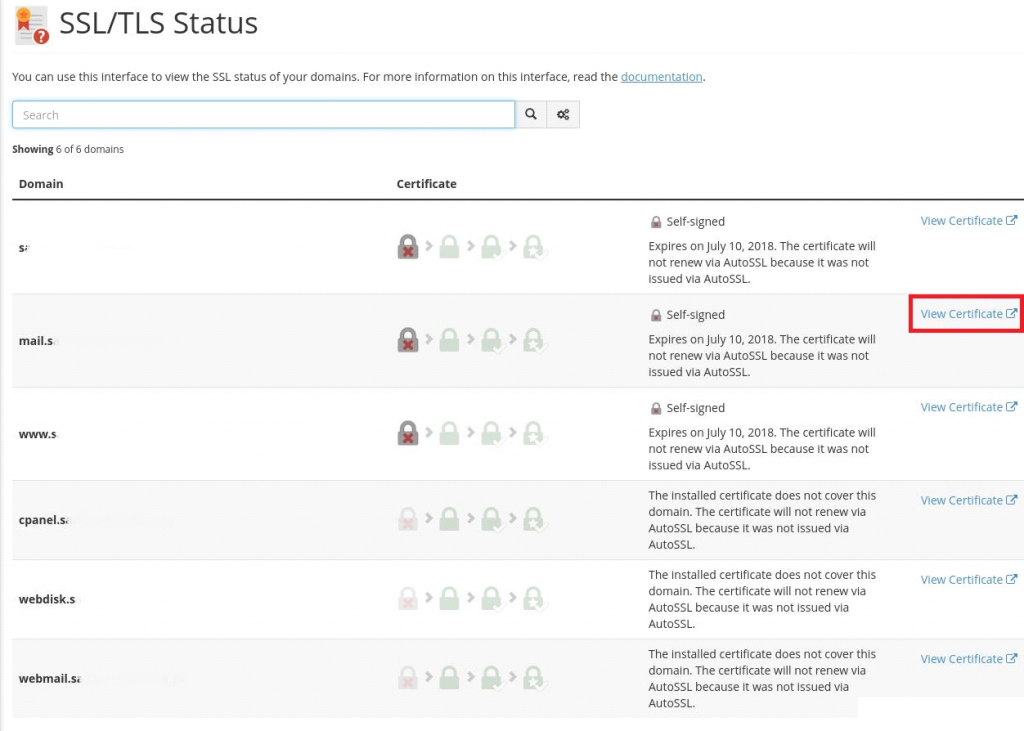View Certificate for the www domain
Screen dimensions: 1024x731
[968, 407]
